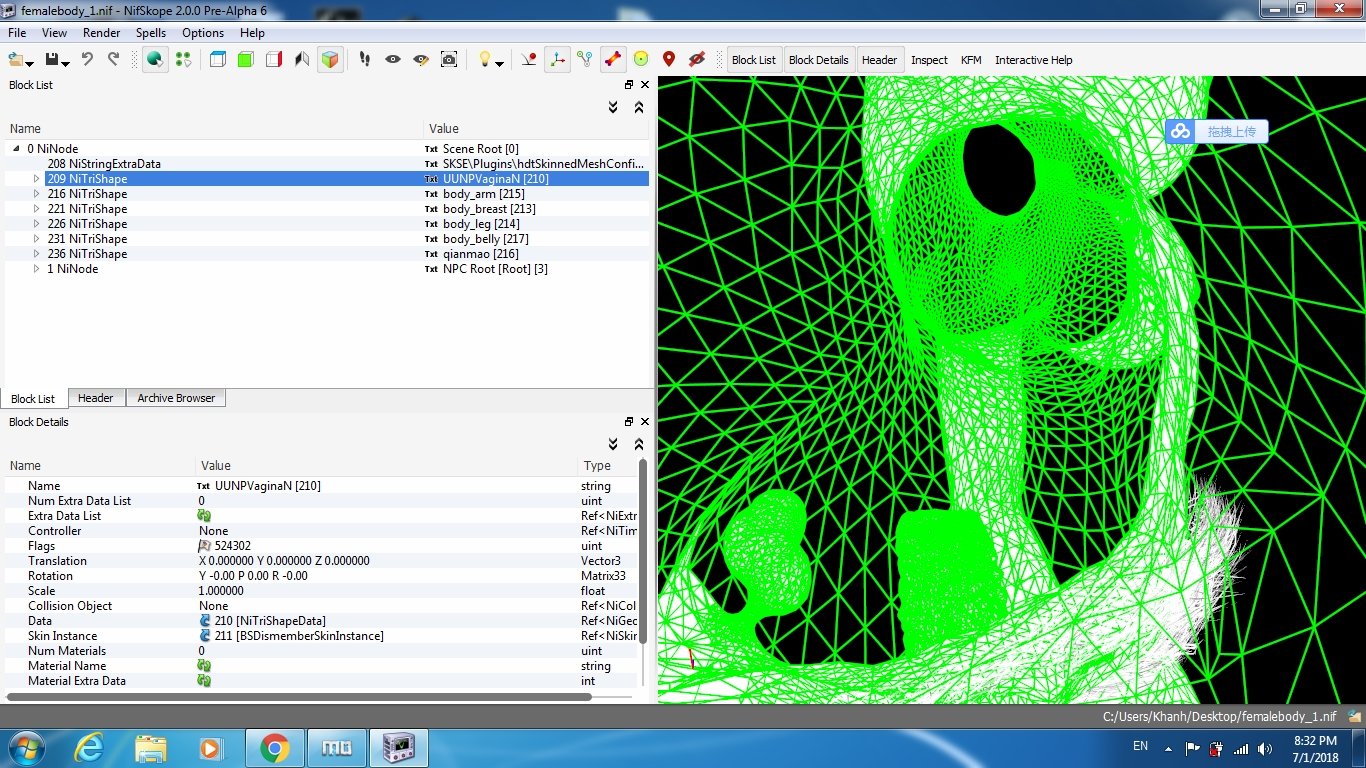
Task: Click the Redo arrow in the toolbar
Action: (113, 60)
